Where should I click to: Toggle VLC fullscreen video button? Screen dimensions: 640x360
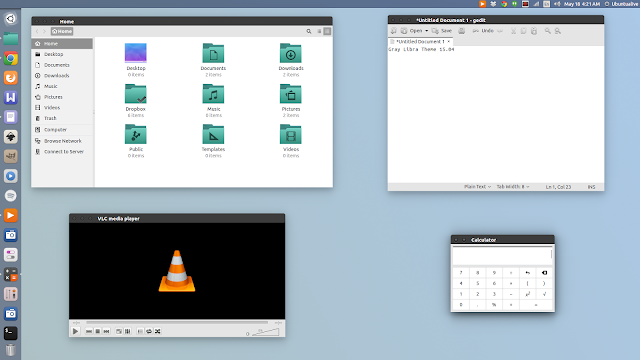(119, 331)
